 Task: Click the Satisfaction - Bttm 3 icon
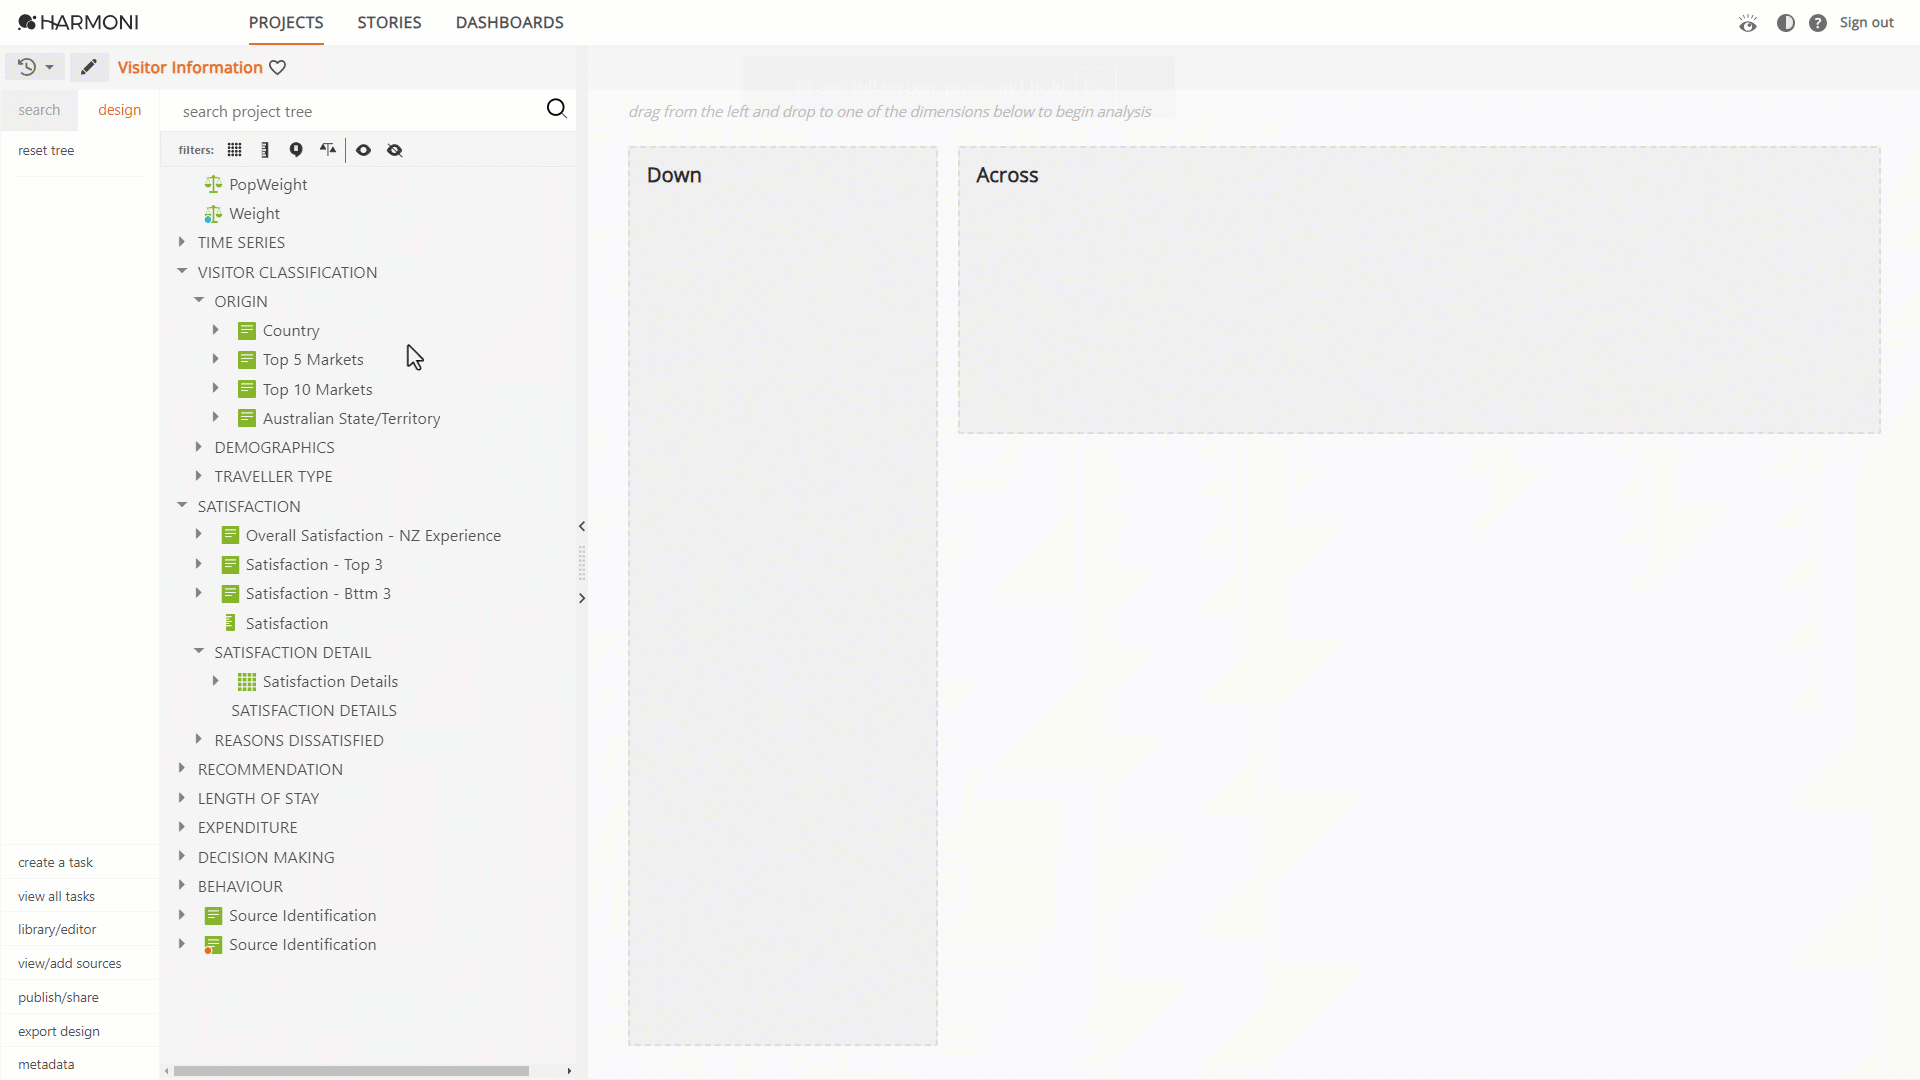click(230, 594)
